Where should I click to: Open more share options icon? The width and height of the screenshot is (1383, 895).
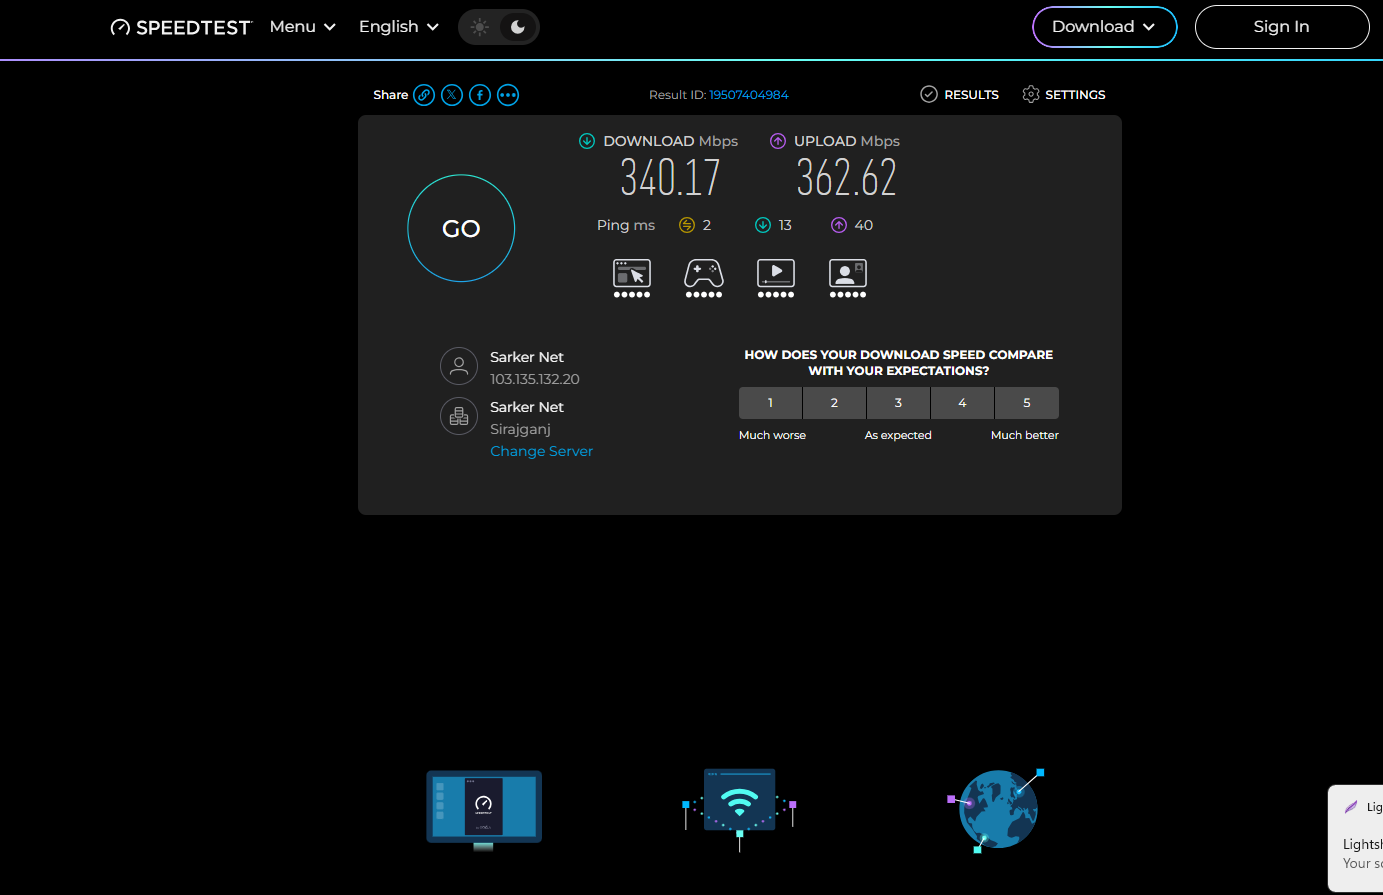tap(508, 95)
